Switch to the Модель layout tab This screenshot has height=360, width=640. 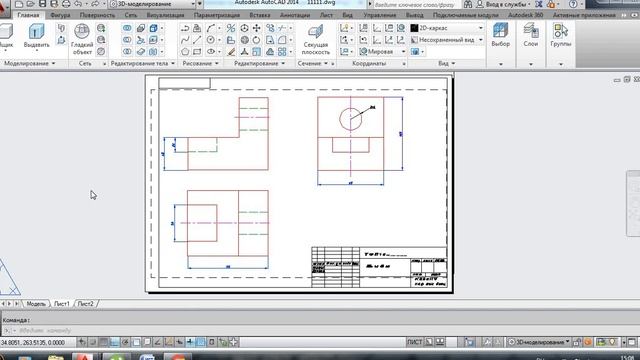tap(36, 304)
